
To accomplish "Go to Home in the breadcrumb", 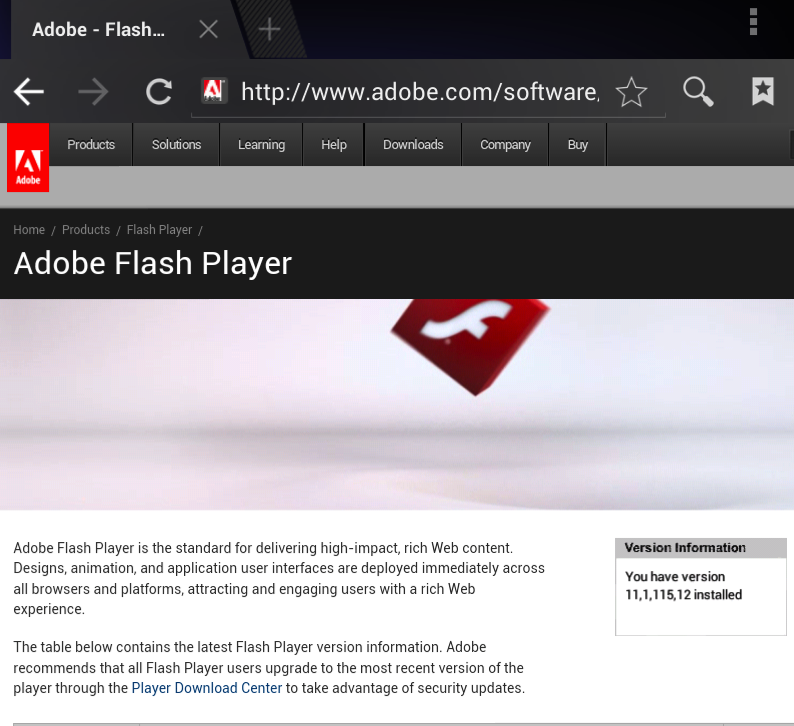I will pyautogui.click(x=29, y=230).
